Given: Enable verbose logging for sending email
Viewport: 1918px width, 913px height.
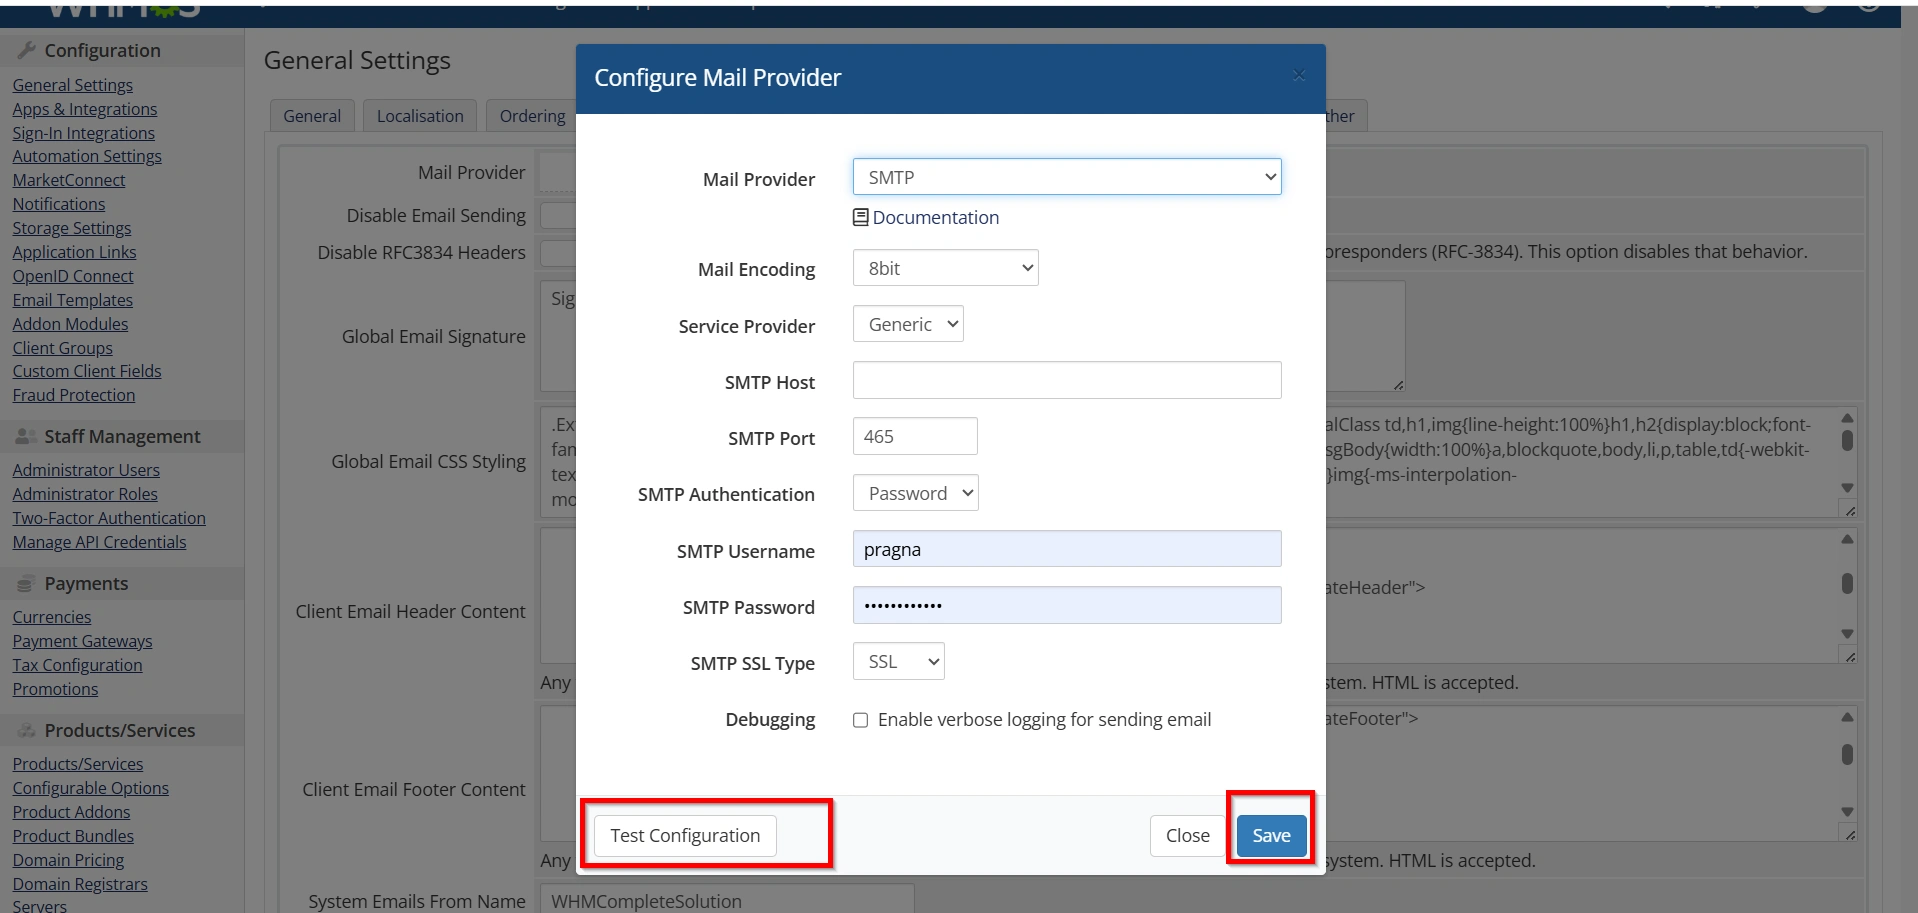Looking at the screenshot, I should pos(860,720).
